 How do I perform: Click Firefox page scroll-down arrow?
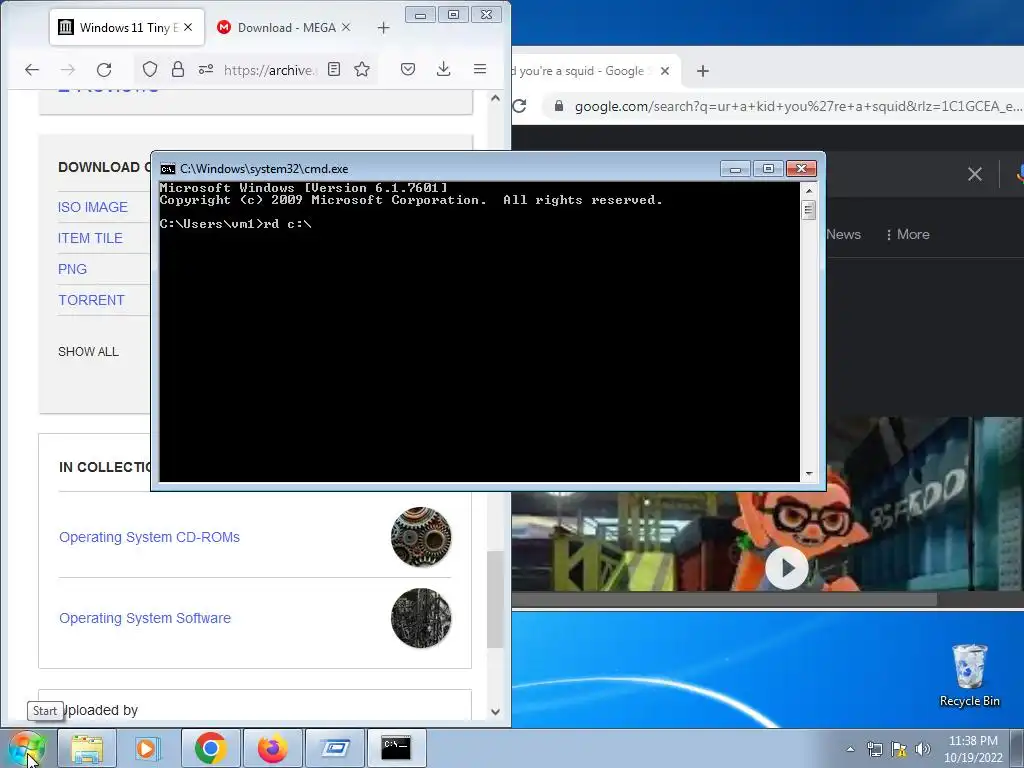(x=495, y=712)
